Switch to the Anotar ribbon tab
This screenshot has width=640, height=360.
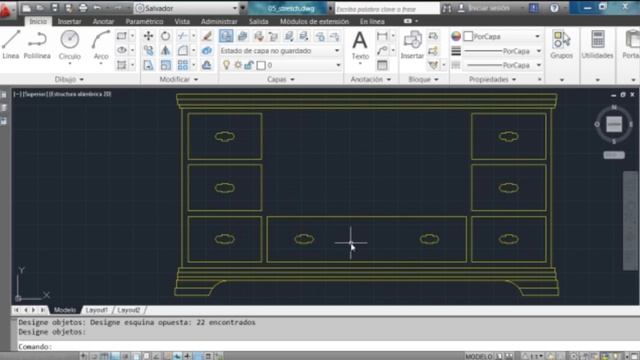coord(103,21)
